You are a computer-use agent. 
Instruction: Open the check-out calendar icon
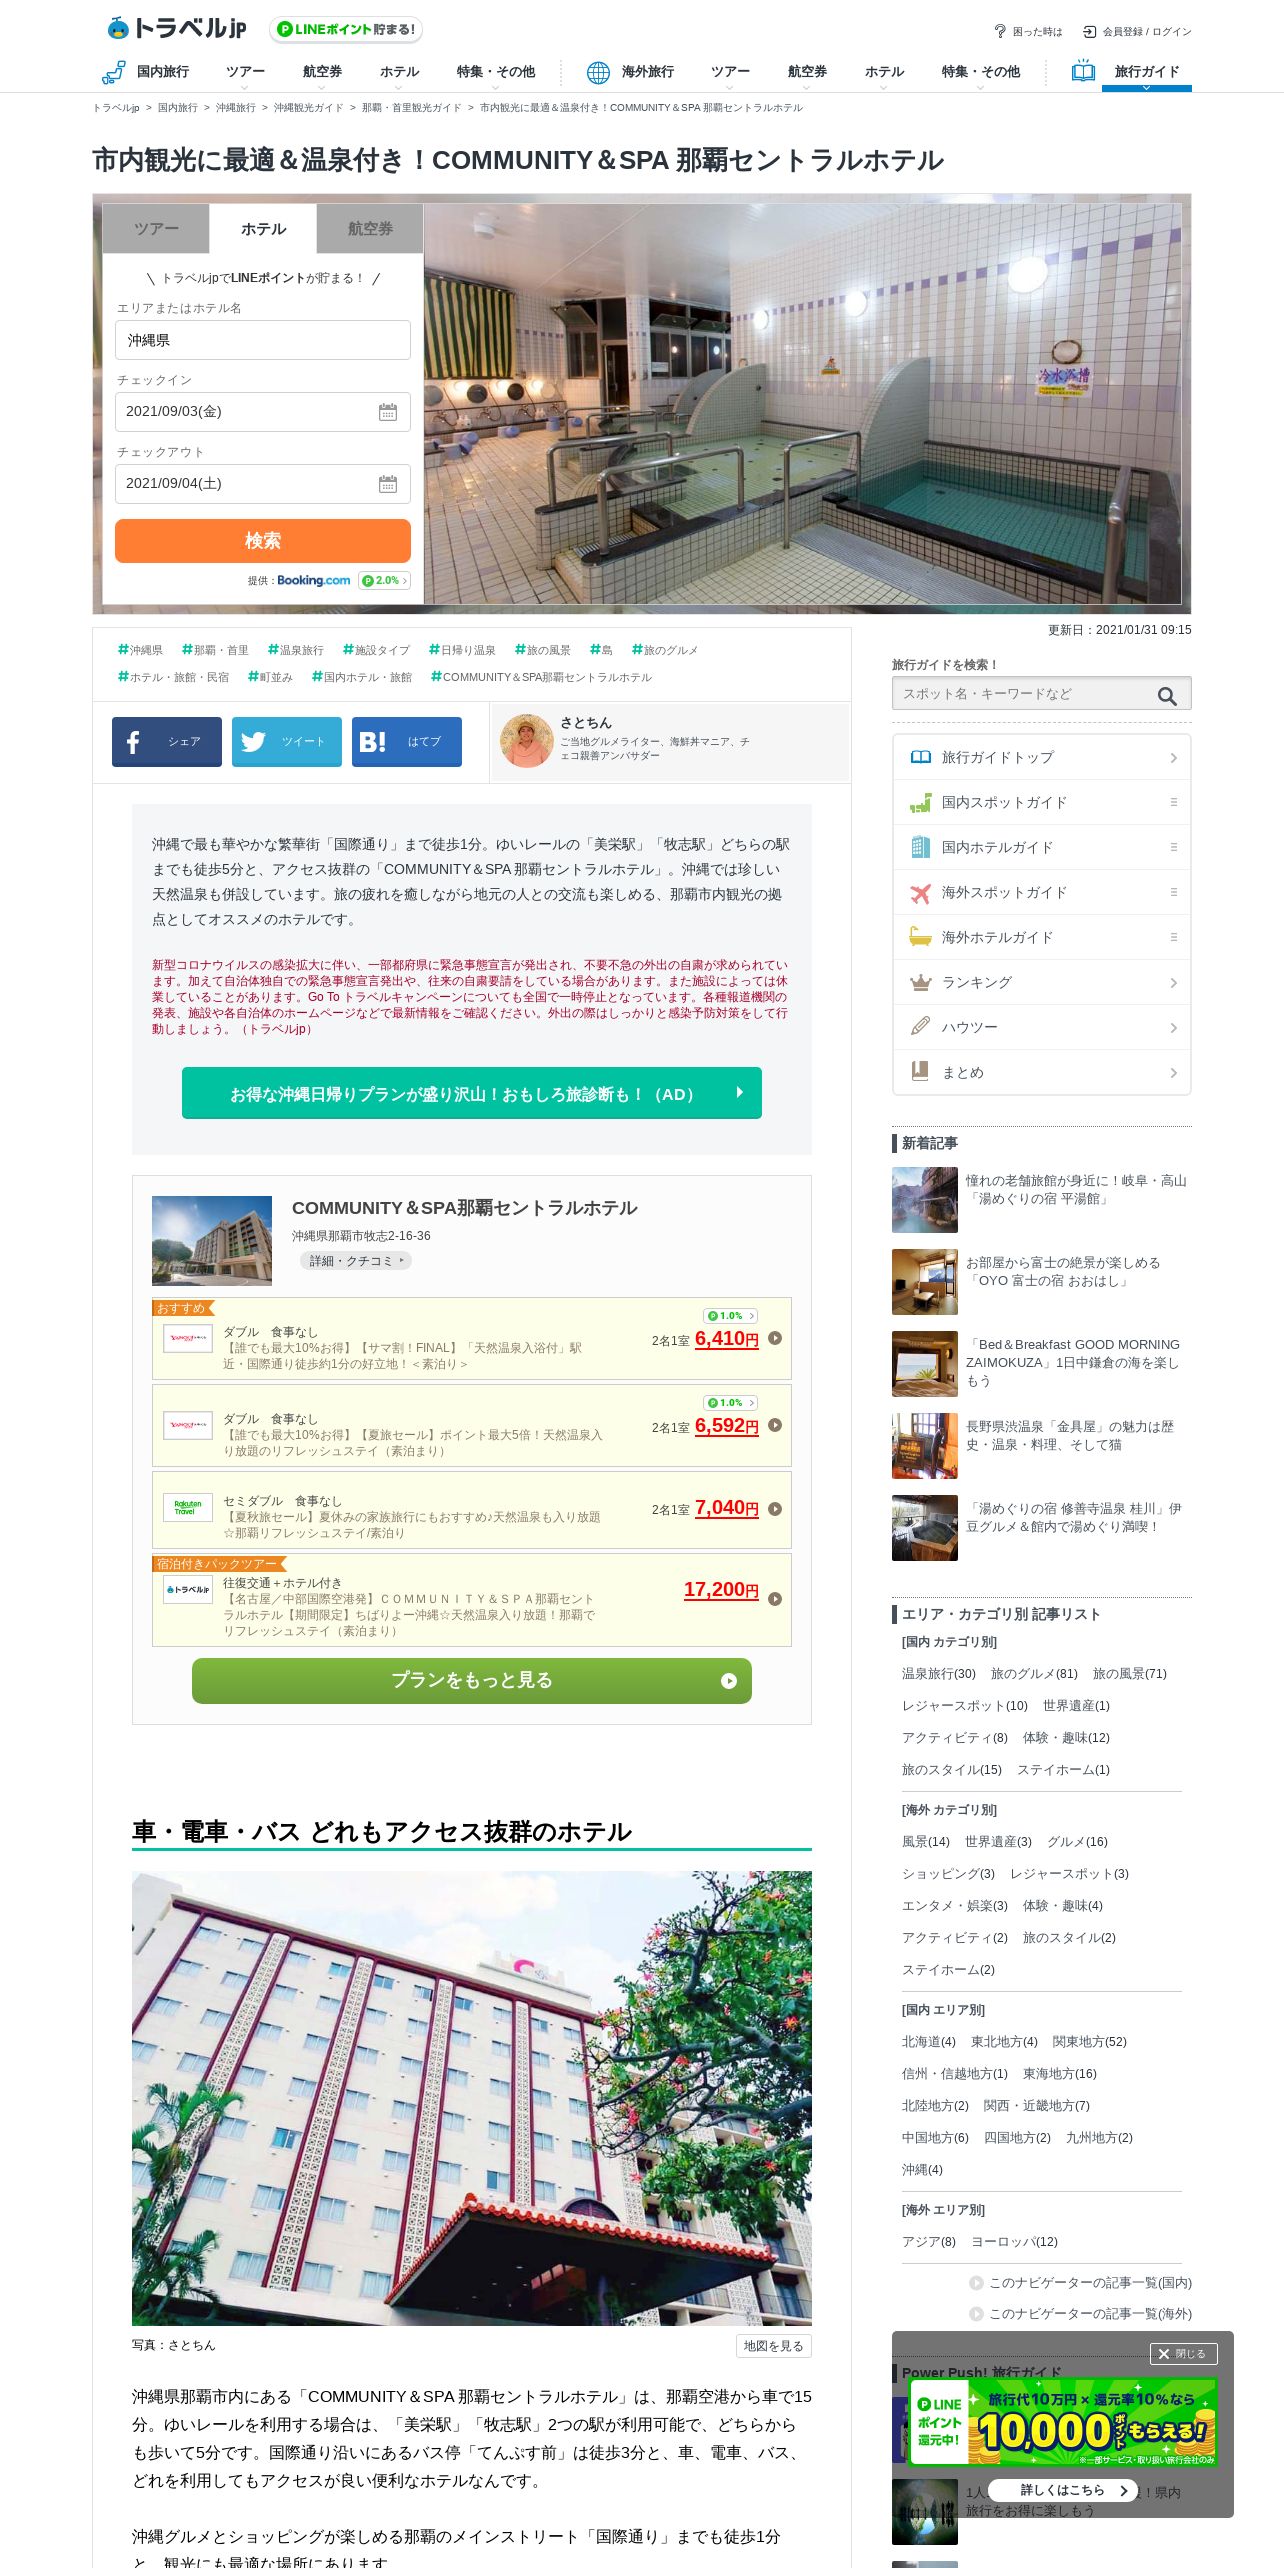[x=388, y=484]
